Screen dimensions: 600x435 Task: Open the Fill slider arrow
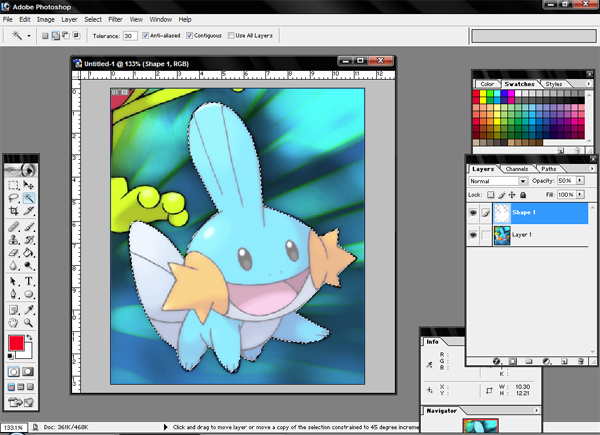click(x=580, y=194)
